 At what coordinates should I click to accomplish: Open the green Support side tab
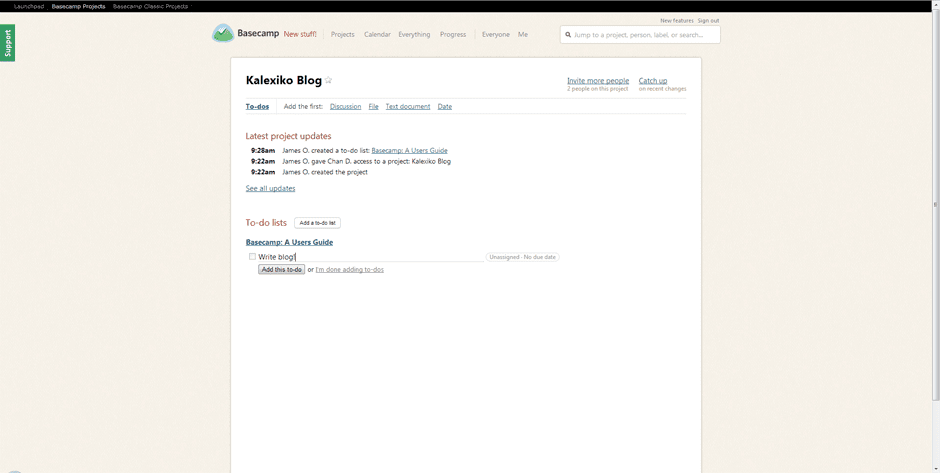pyautogui.click(x=8, y=43)
